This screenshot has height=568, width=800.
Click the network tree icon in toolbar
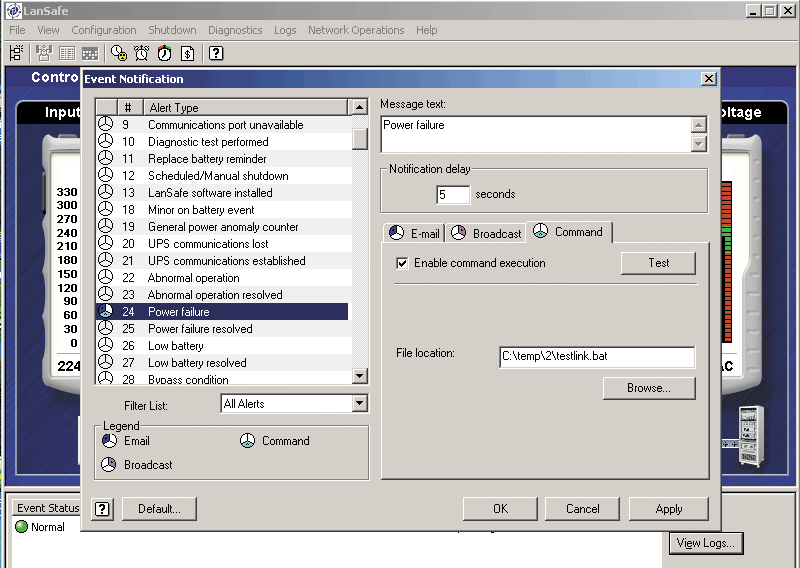point(17,53)
